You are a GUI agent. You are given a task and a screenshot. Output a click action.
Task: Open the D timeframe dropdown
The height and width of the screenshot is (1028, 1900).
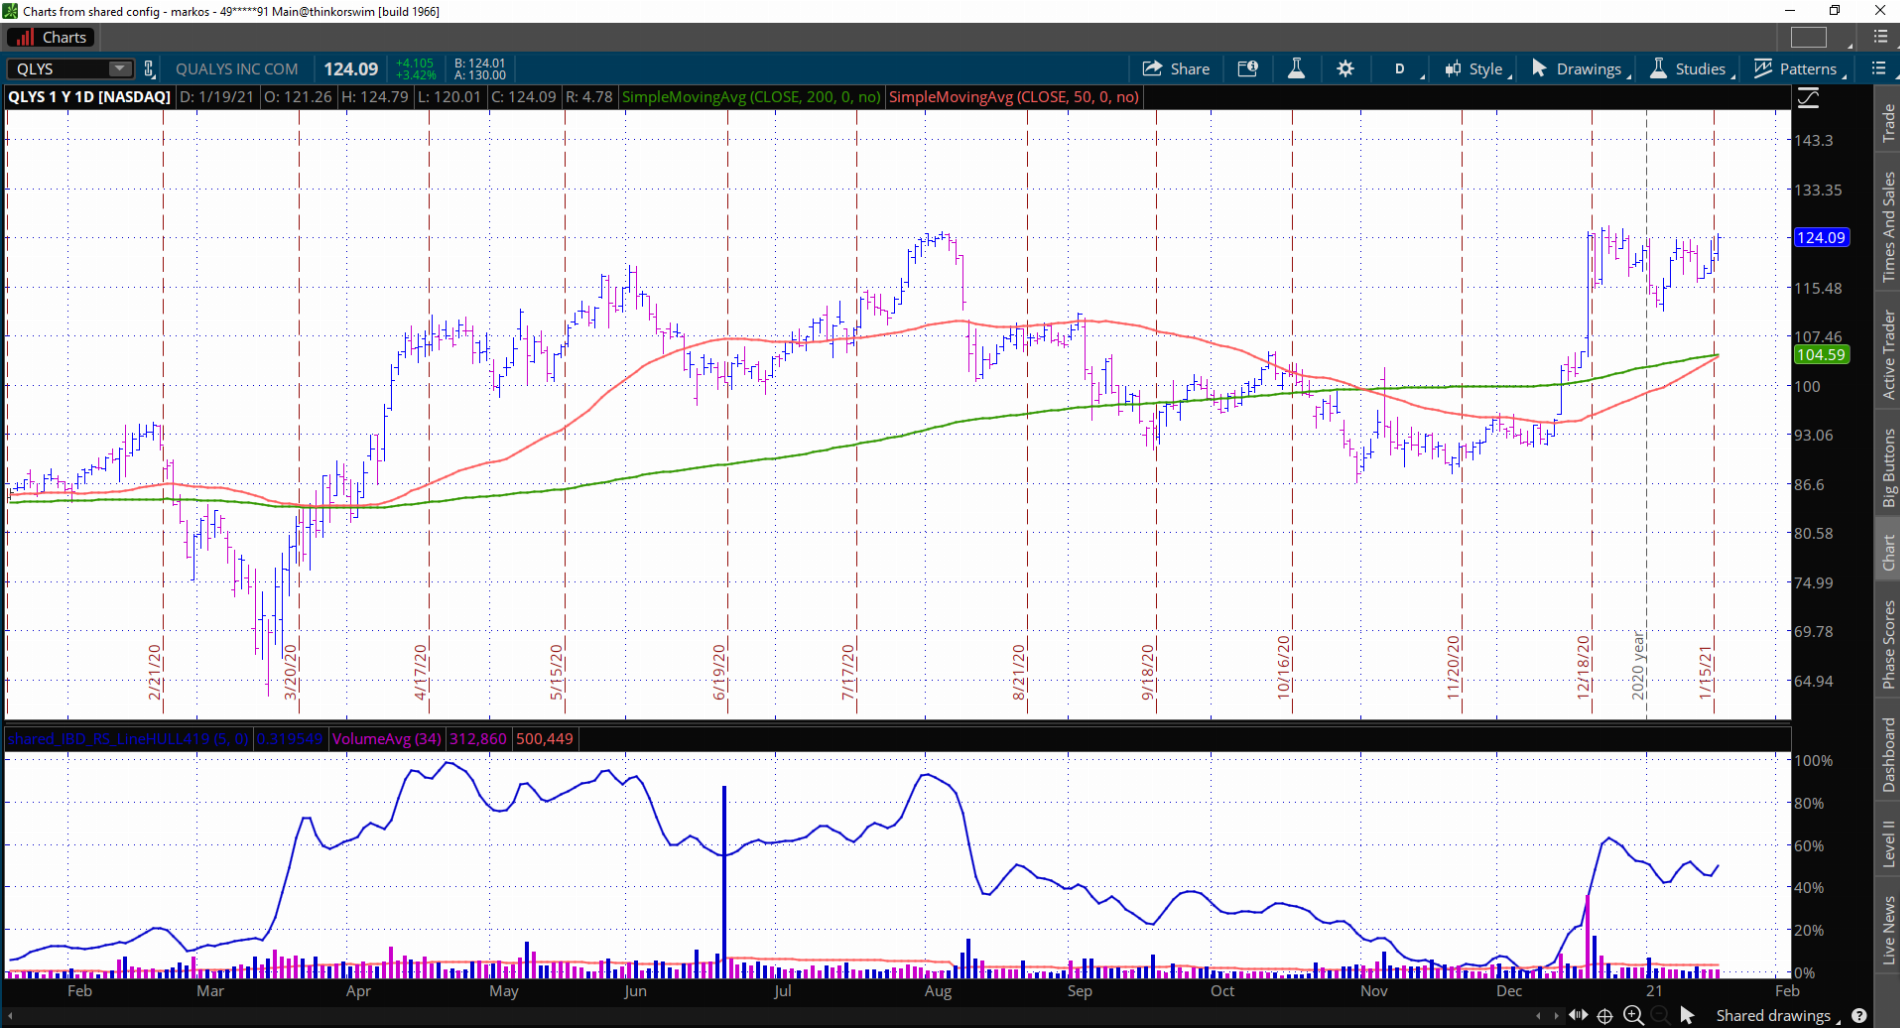click(1406, 69)
